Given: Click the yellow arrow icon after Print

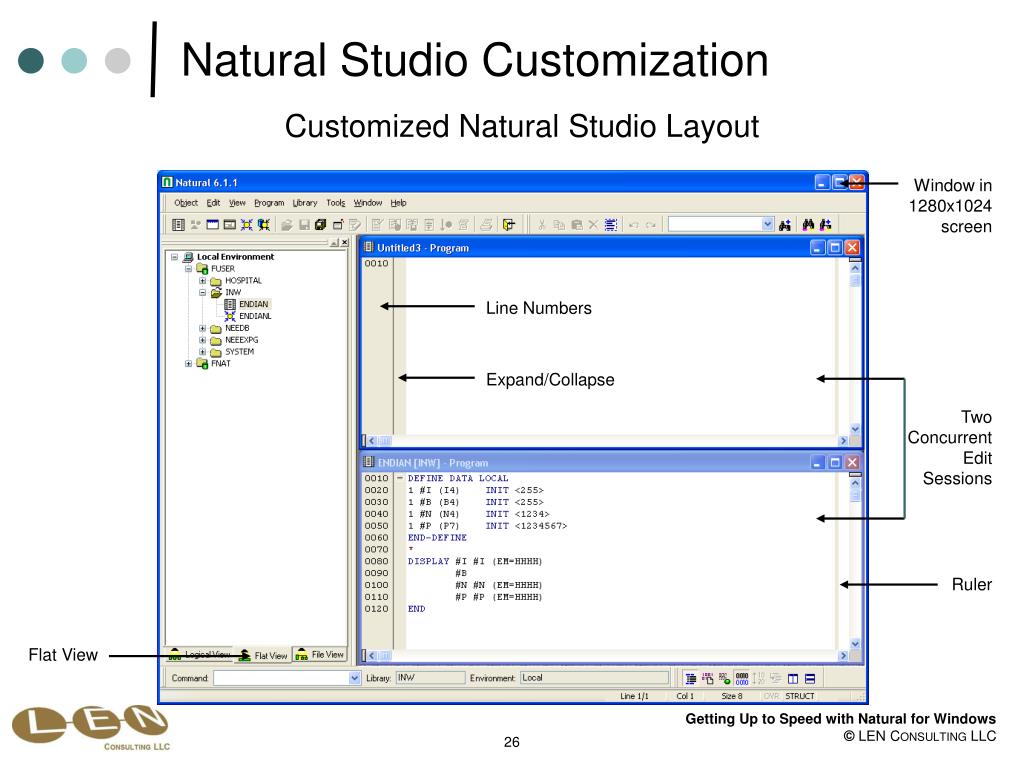Looking at the screenshot, I should (509, 225).
